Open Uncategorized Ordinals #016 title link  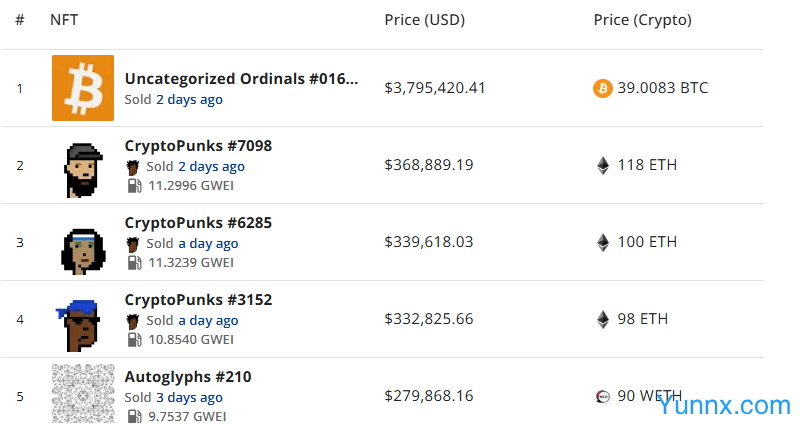[x=241, y=78]
